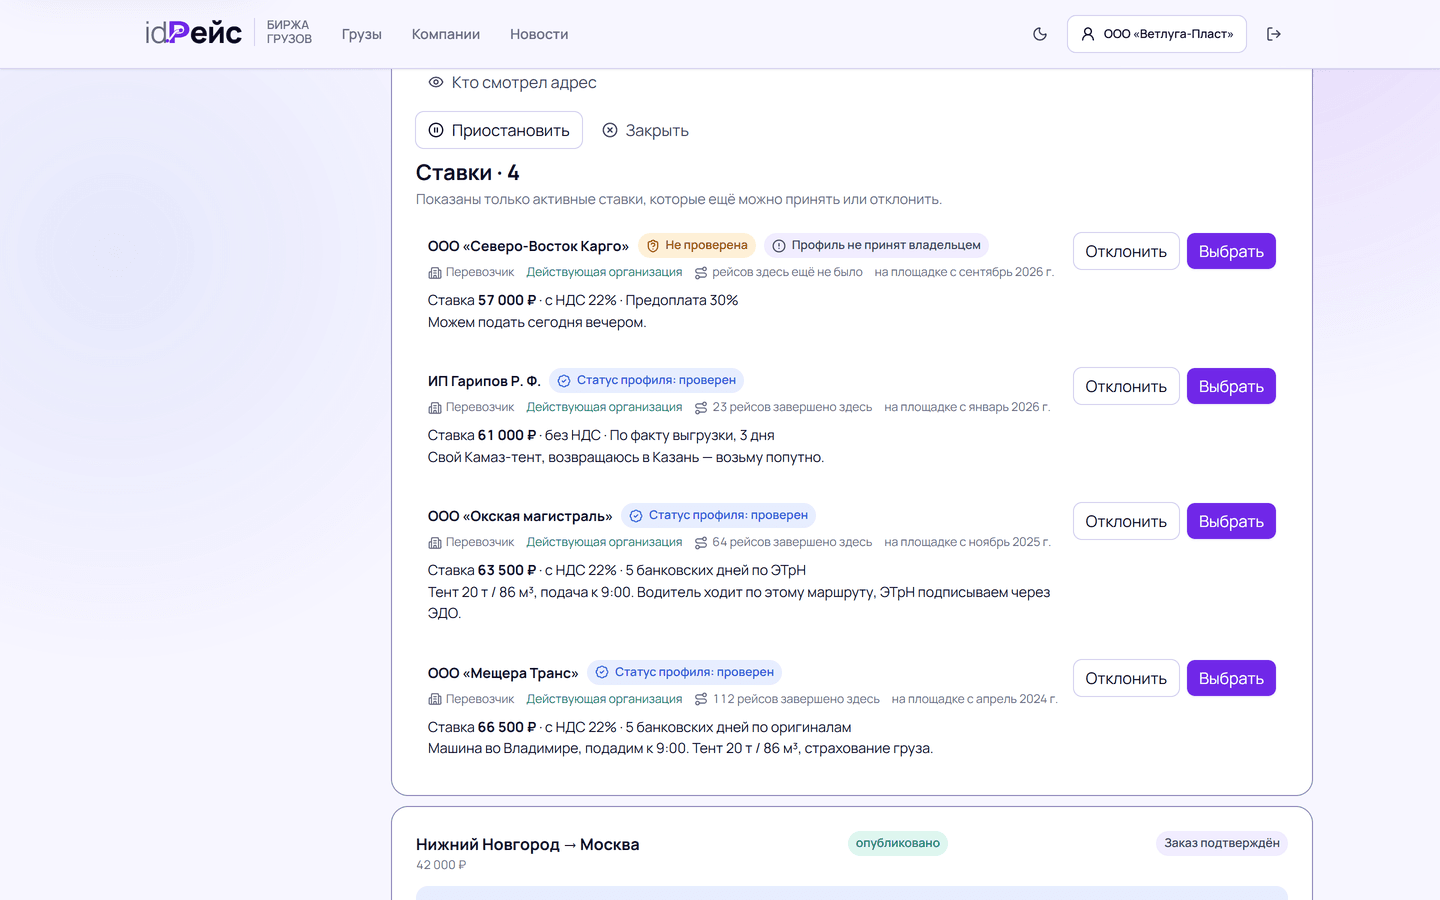
Task: Choose the Окская магистраль bid
Action: coord(1231,521)
